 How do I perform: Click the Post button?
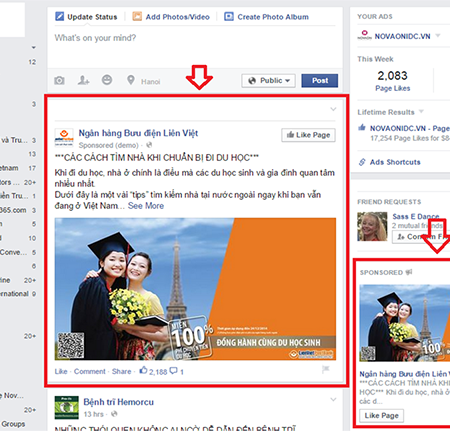(x=320, y=81)
